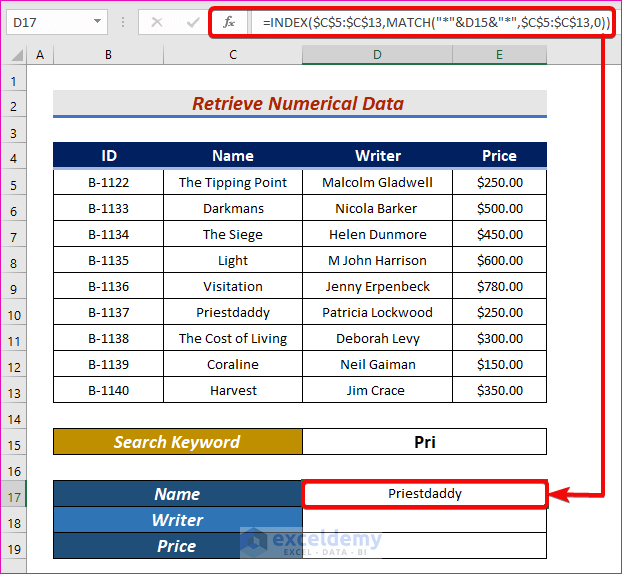Select cell The Cost of Living
Screen dimensions: 622x574
click(x=233, y=338)
